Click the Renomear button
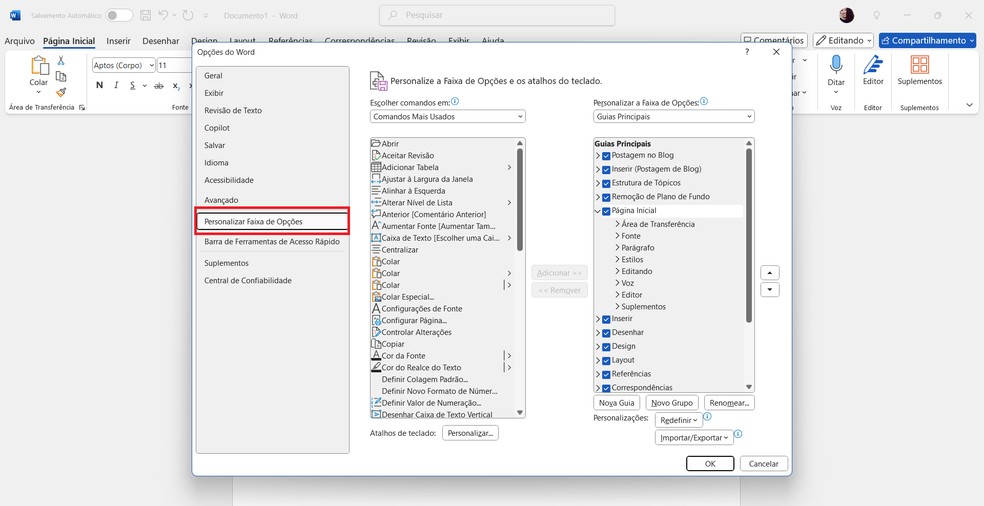The width and height of the screenshot is (984, 506). (x=729, y=403)
